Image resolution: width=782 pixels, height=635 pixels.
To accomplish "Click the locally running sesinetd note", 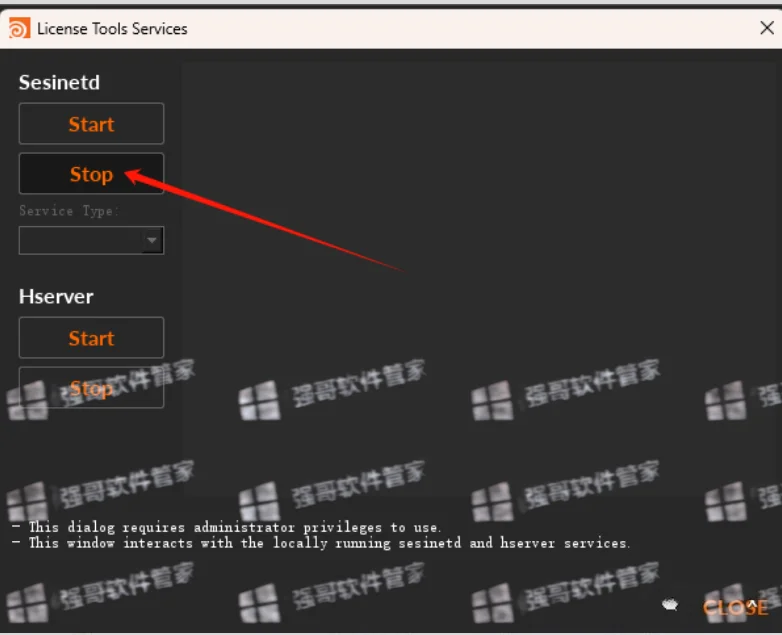I will [321, 543].
